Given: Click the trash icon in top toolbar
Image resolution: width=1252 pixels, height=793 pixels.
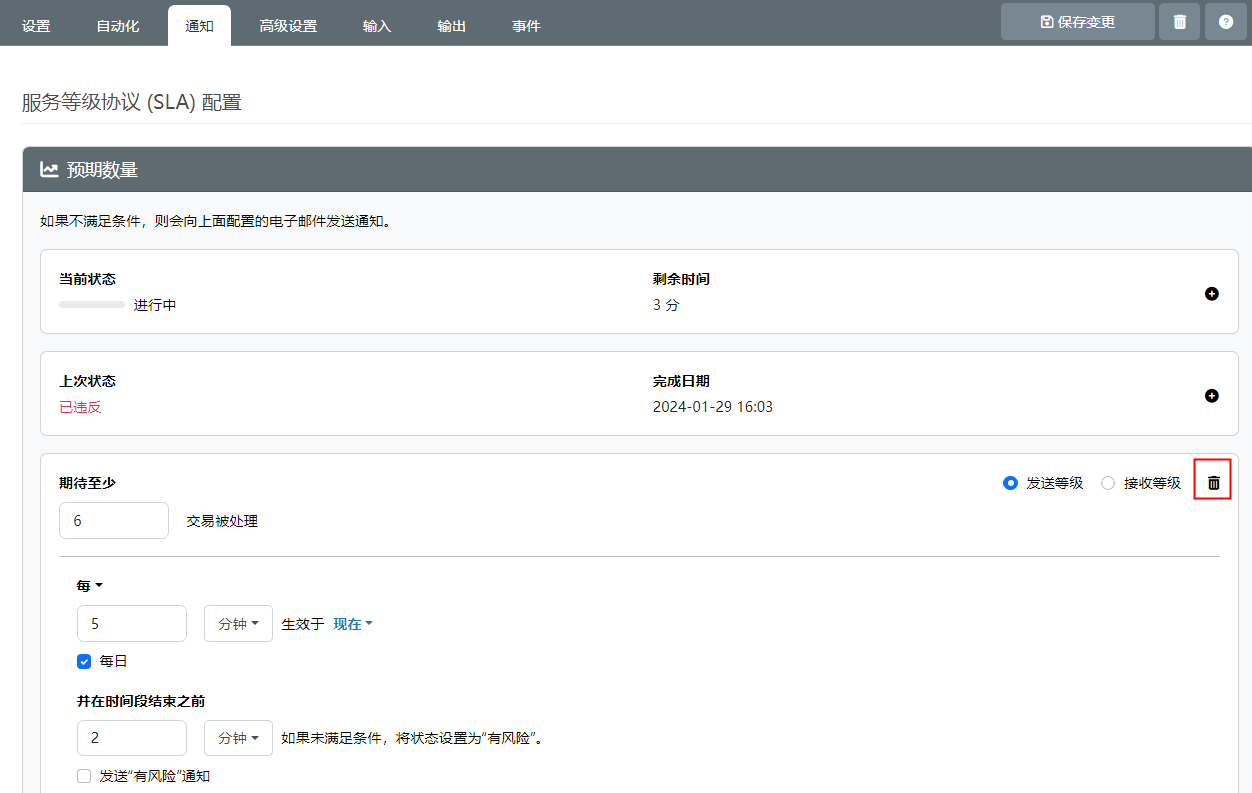Looking at the screenshot, I should (x=1179, y=22).
